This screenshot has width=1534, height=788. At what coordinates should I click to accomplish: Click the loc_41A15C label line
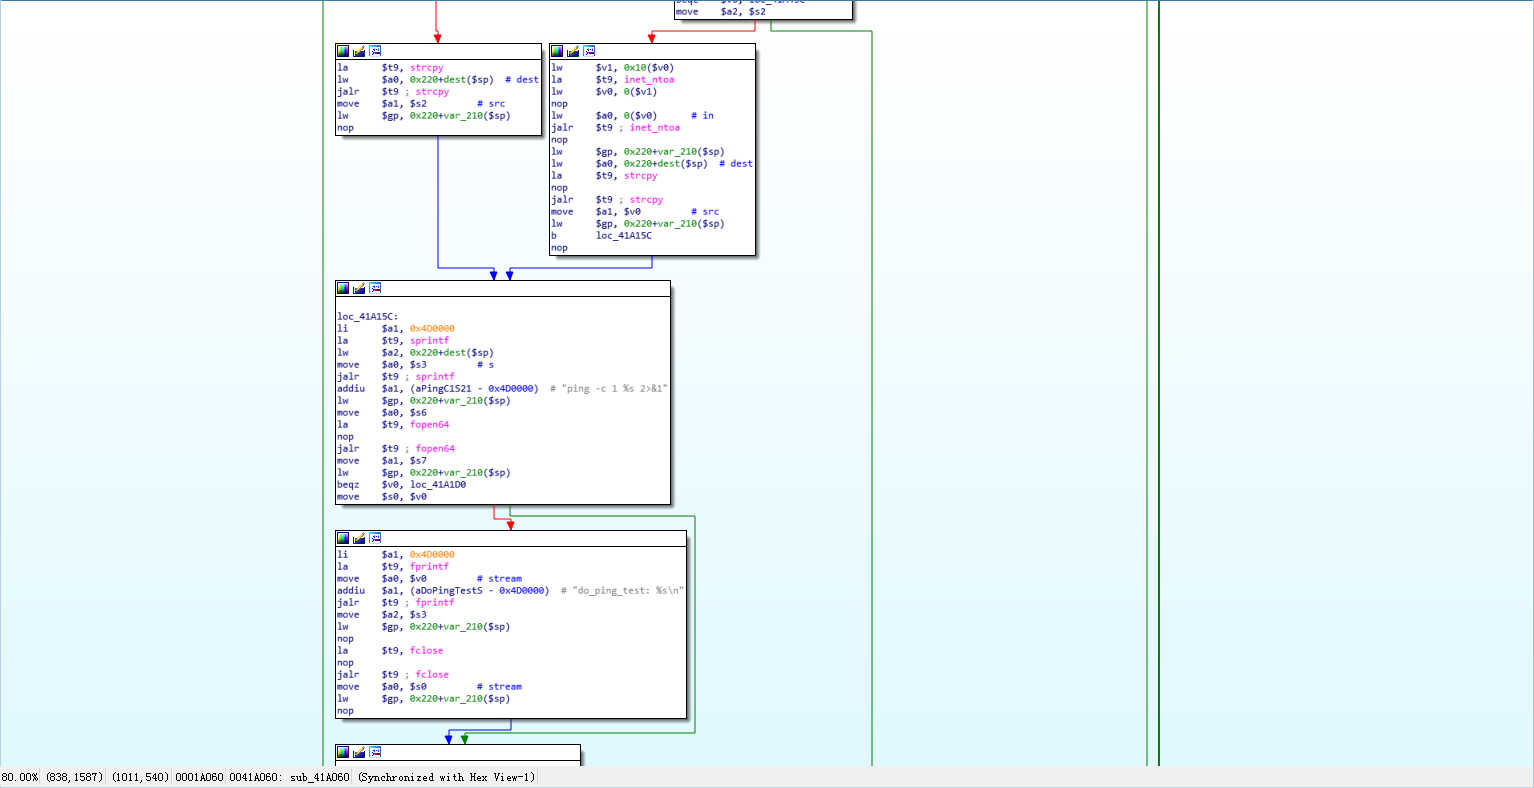tap(367, 317)
